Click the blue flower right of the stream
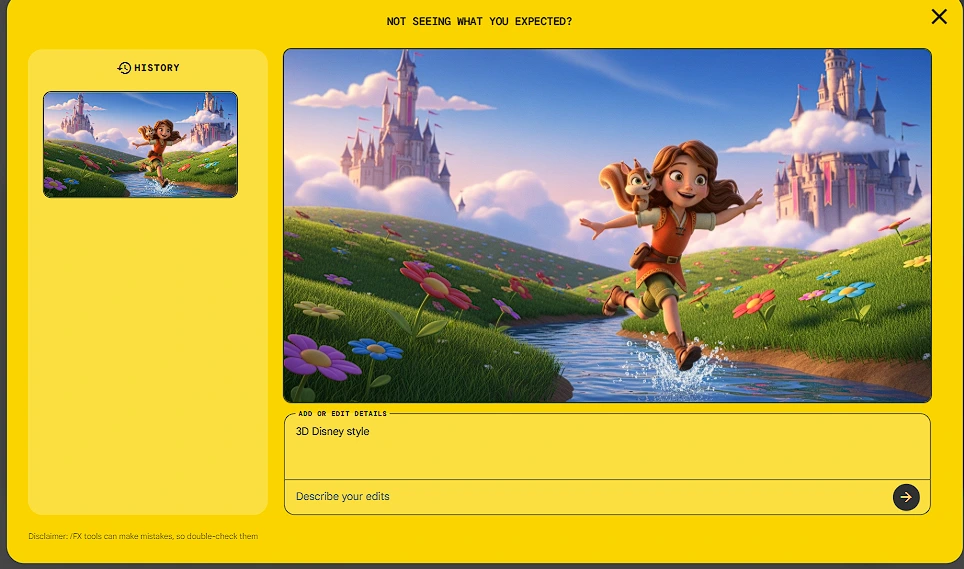This screenshot has height=569, width=964. pyautogui.click(x=849, y=293)
